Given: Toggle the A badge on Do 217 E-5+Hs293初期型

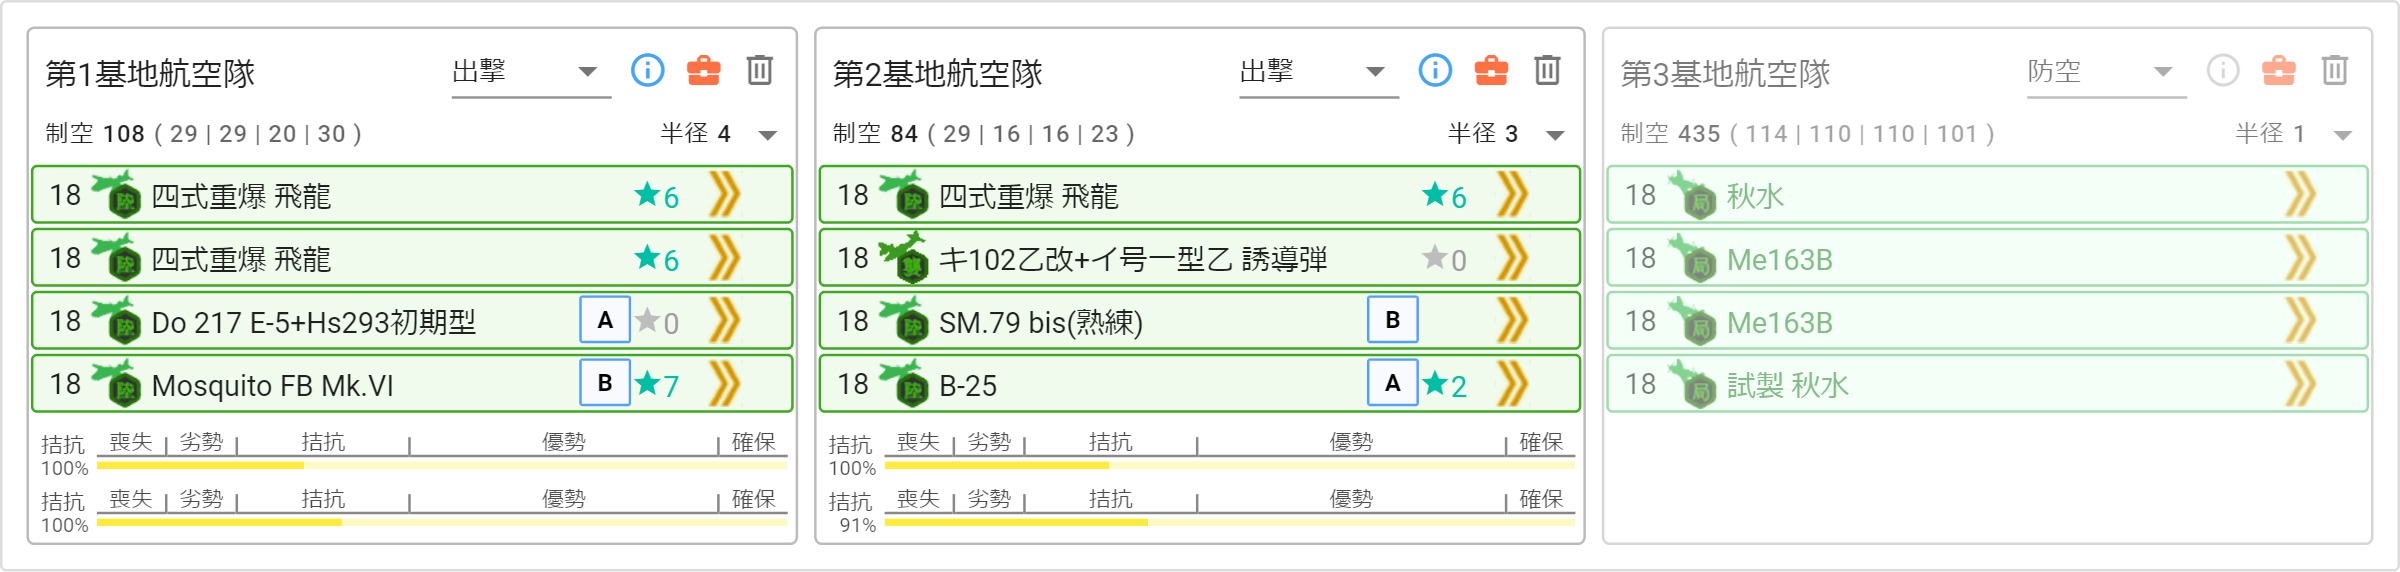Looking at the screenshot, I should click(605, 320).
